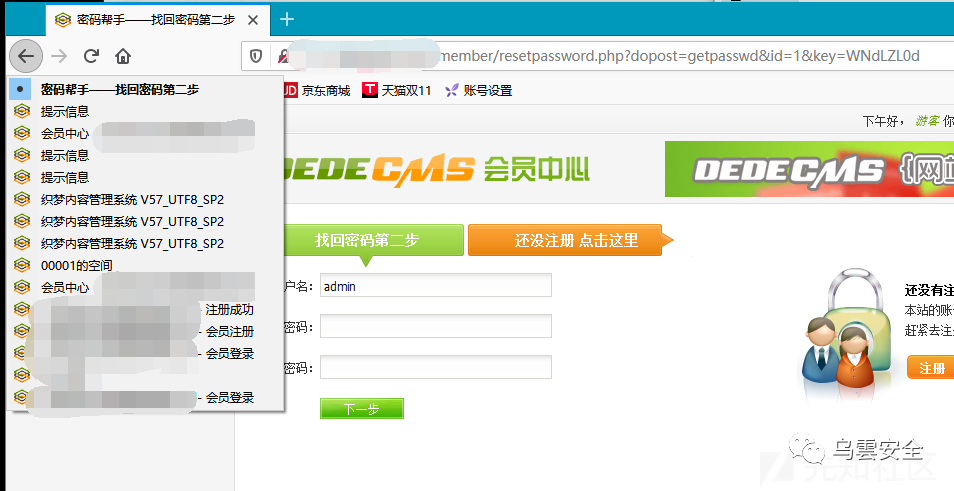Click 还没注册 点击这里 orange button
This screenshot has width=954, height=491.
tap(570, 240)
